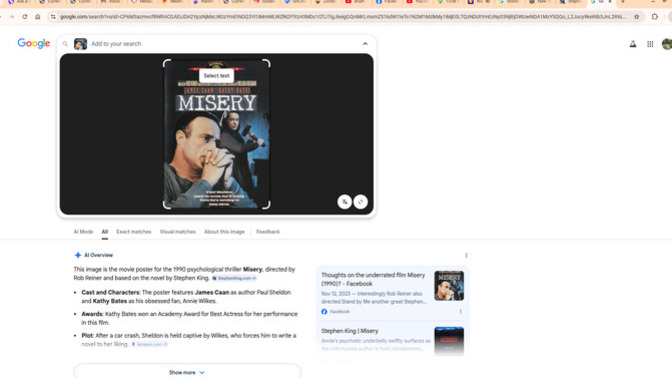This screenshot has width=672, height=378.
Task: Click the Select text button on the poster
Action: [216, 75]
